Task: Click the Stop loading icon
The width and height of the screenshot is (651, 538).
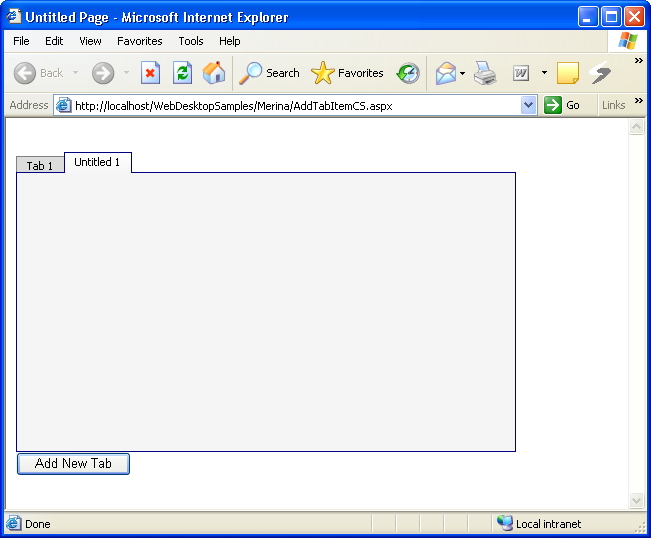Action: coord(150,73)
